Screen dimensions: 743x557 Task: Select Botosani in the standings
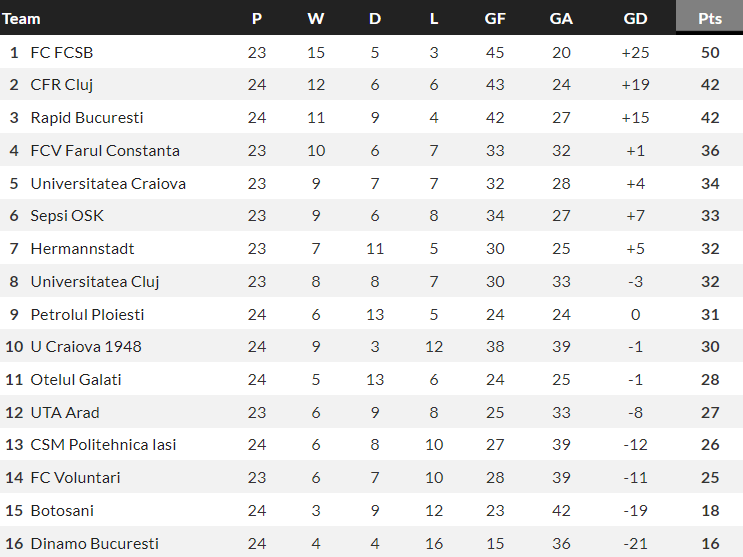click(62, 511)
